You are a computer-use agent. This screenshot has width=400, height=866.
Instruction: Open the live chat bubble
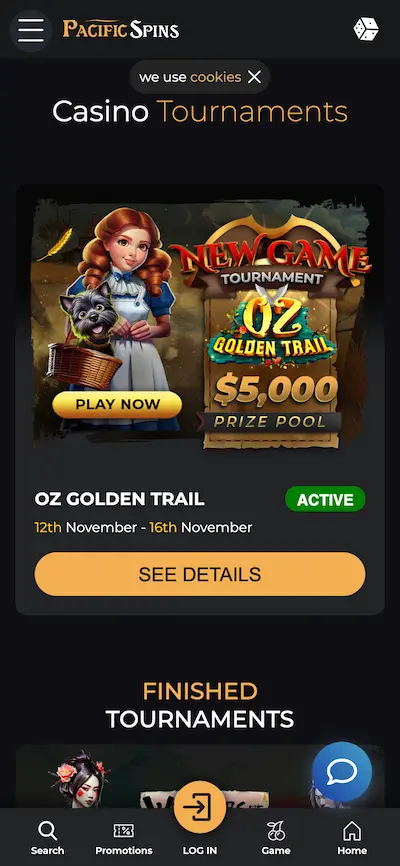coord(341,772)
